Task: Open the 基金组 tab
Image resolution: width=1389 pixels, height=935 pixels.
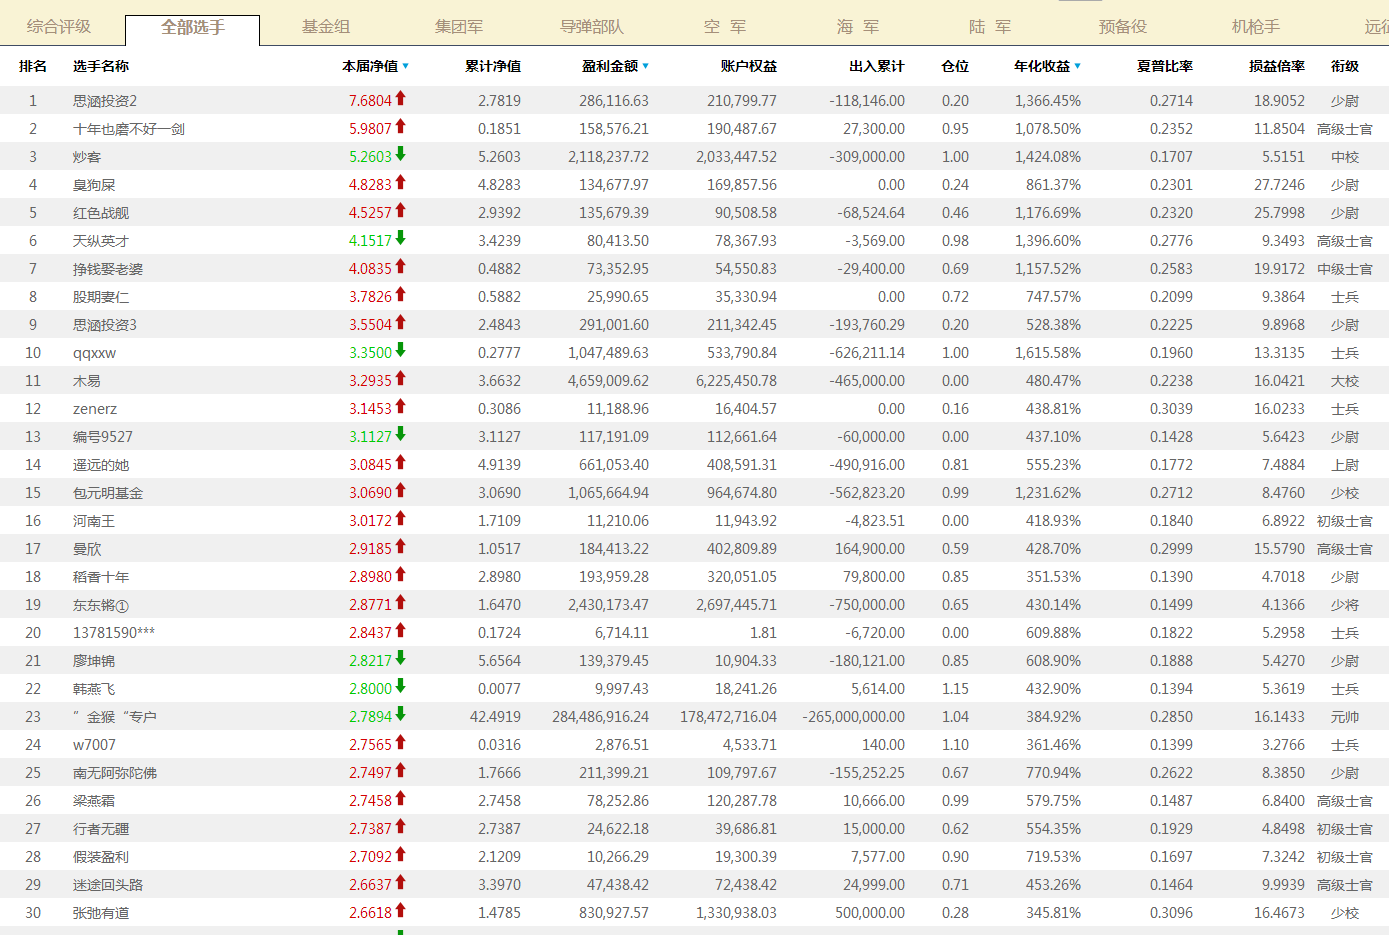Action: tap(326, 27)
